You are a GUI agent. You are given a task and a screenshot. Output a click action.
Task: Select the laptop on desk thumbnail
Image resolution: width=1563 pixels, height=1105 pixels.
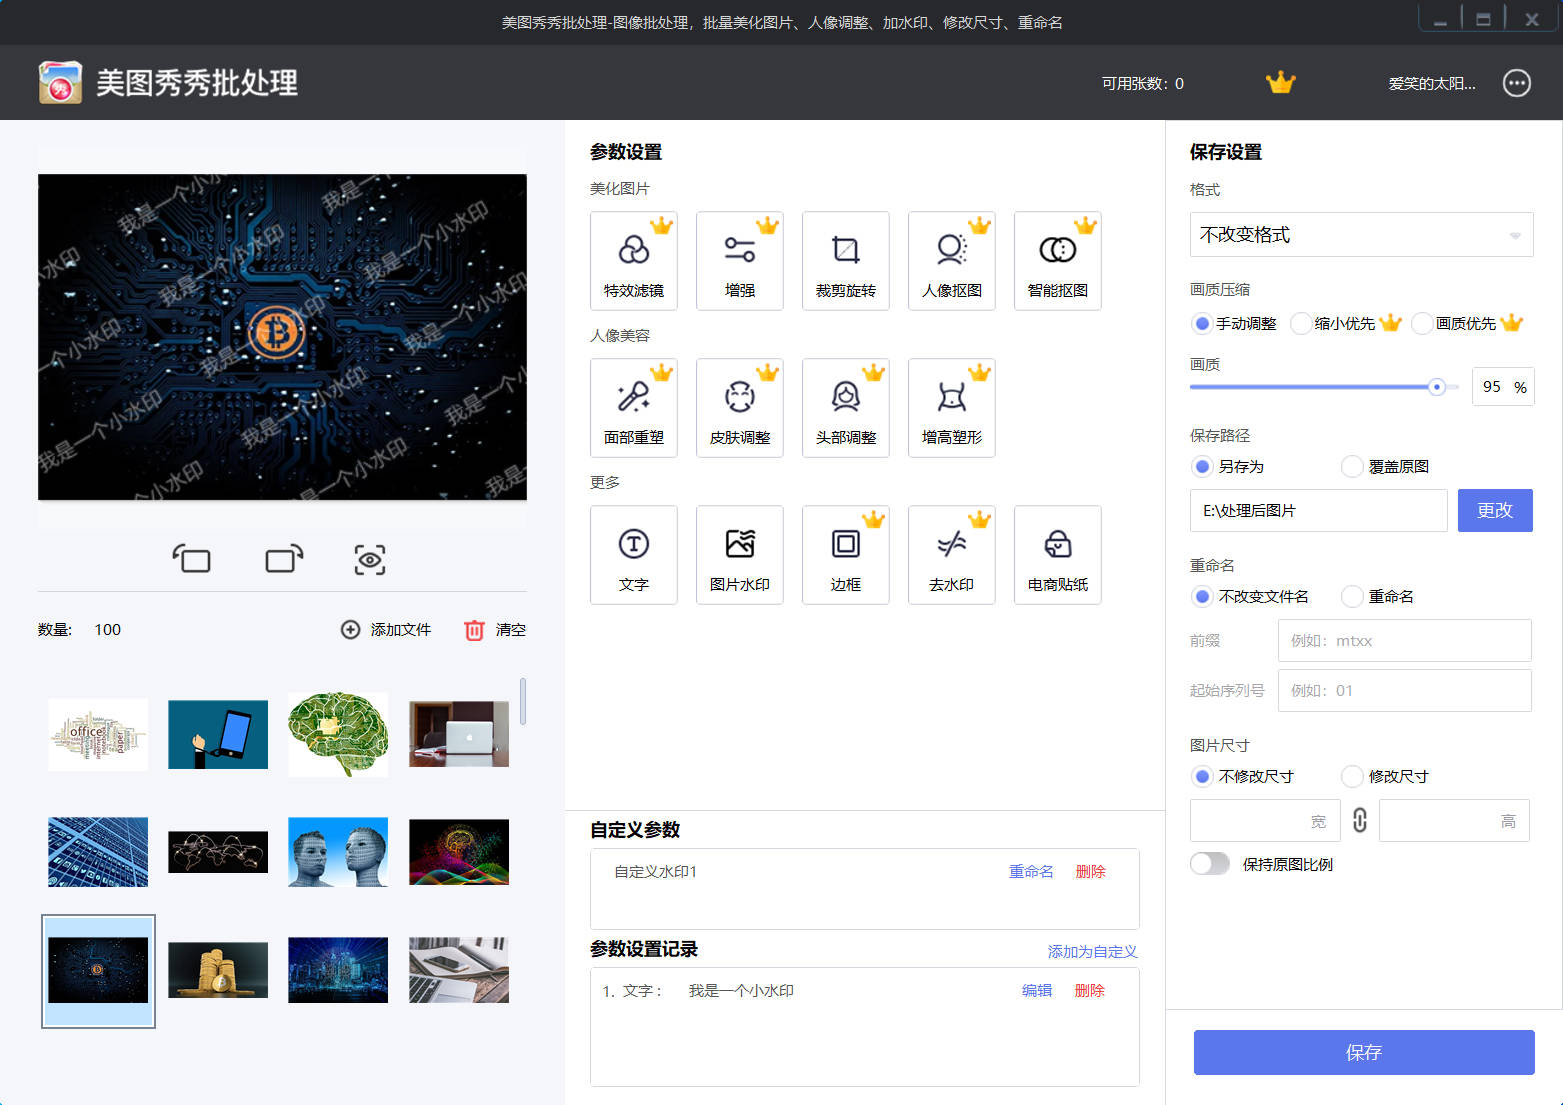(x=459, y=735)
